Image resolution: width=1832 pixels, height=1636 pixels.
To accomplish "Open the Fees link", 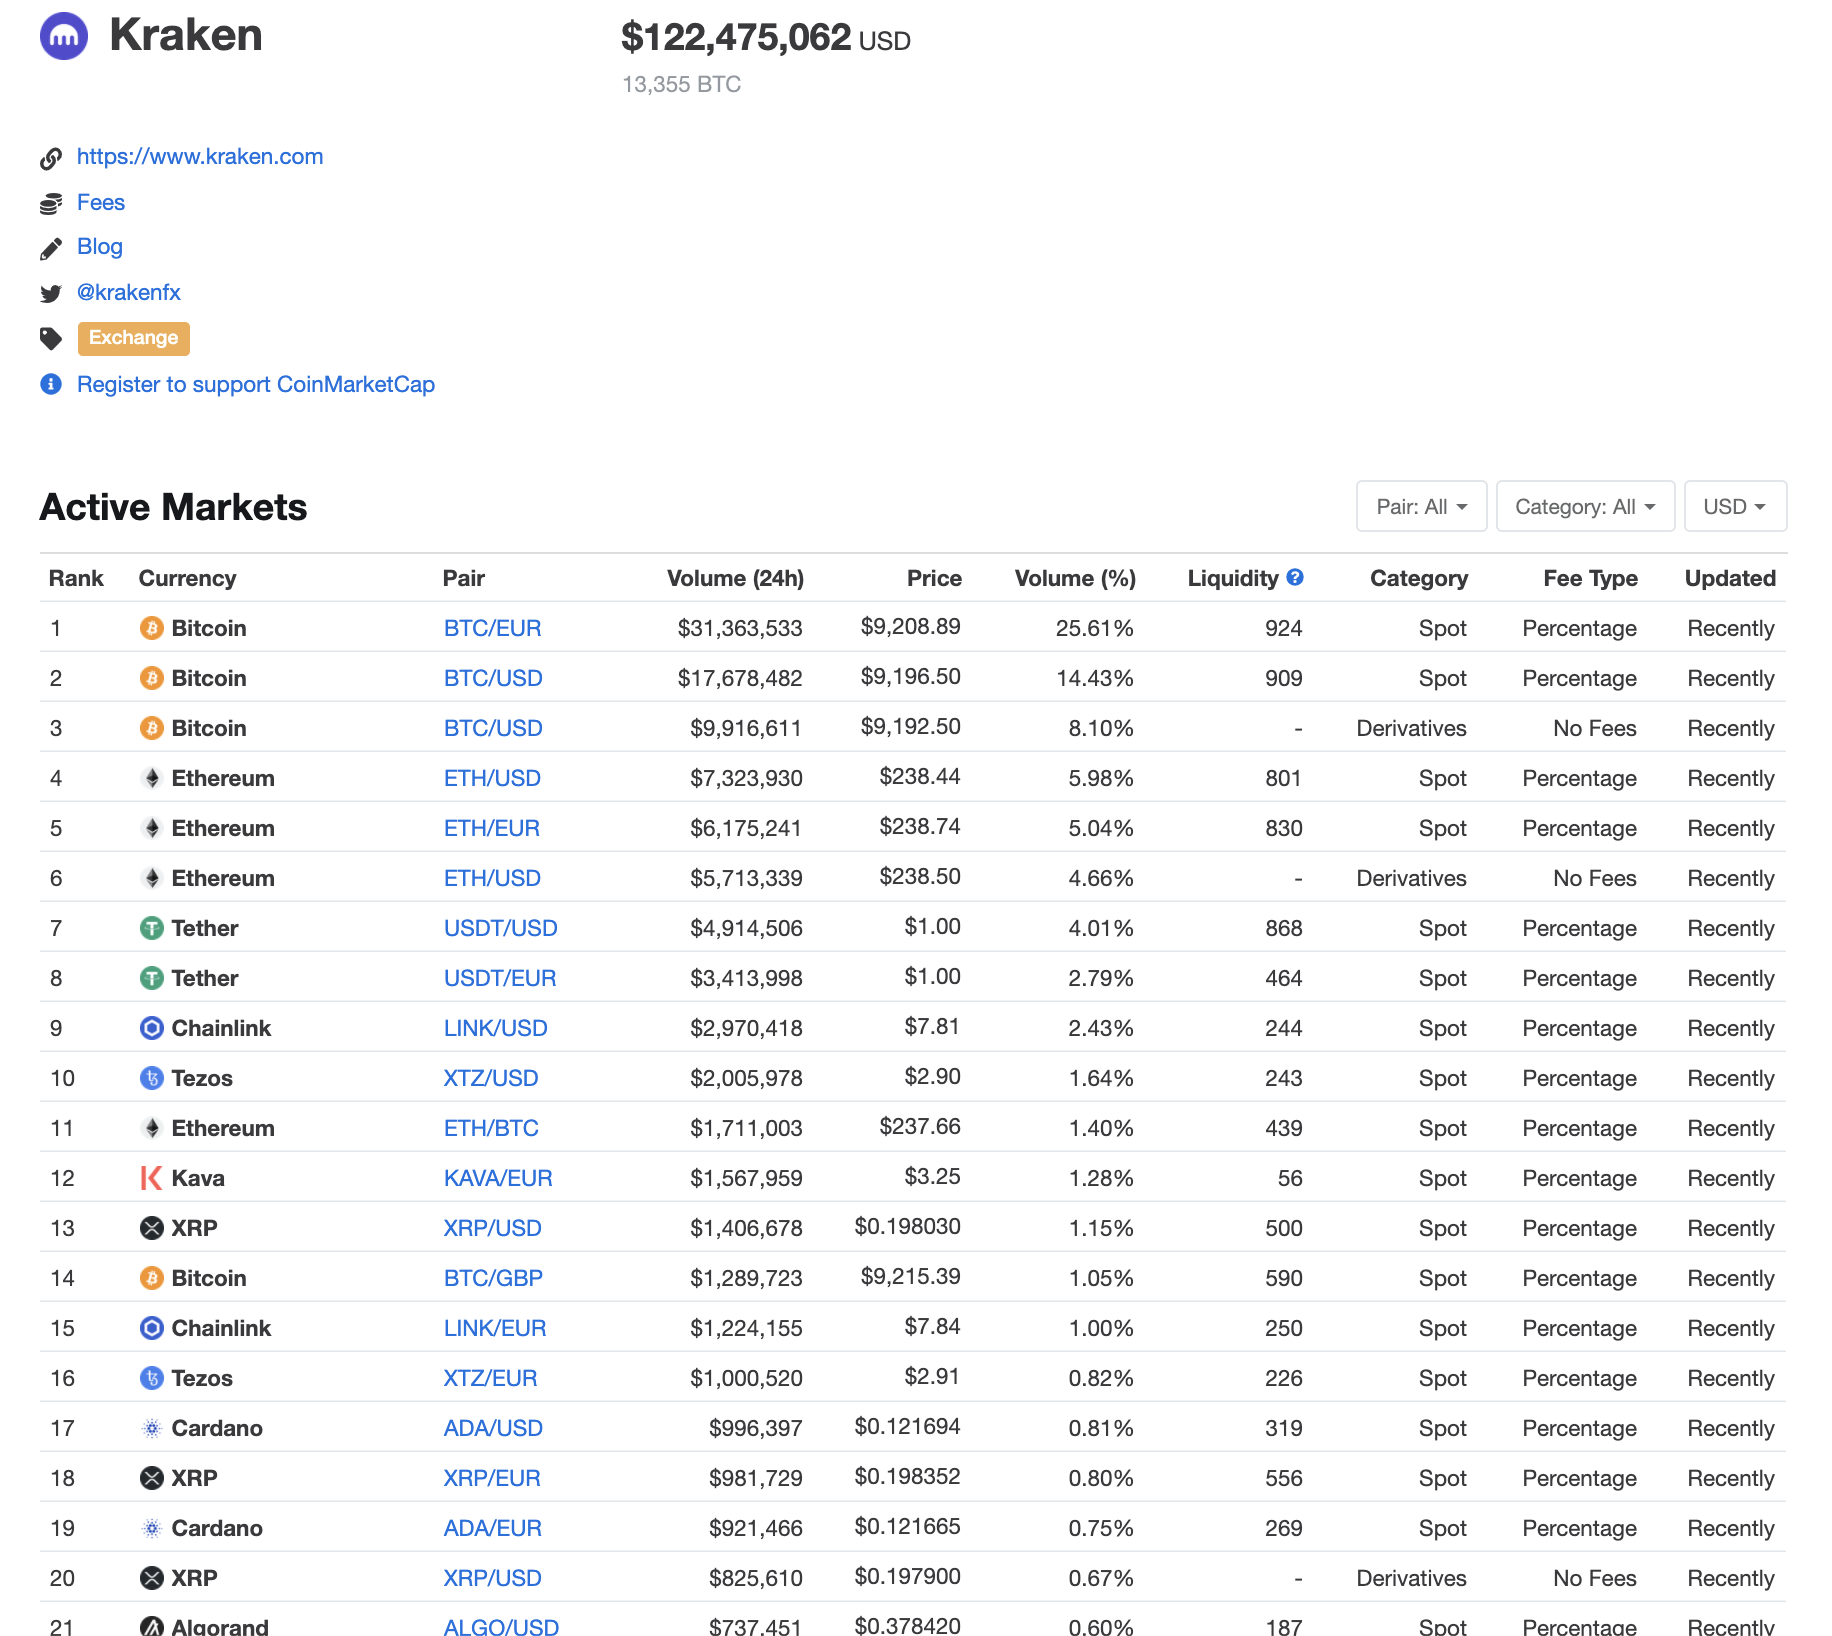I will pos(101,203).
